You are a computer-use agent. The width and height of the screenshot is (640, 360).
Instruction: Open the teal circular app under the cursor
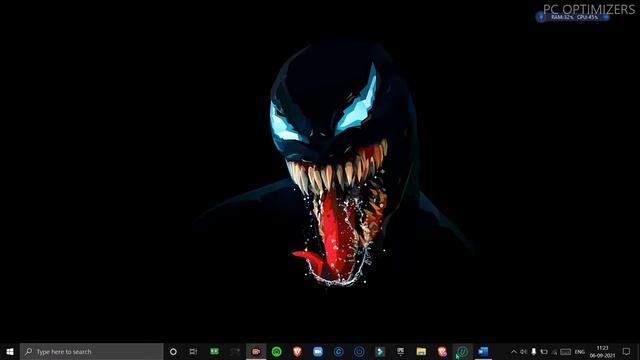pos(462,351)
